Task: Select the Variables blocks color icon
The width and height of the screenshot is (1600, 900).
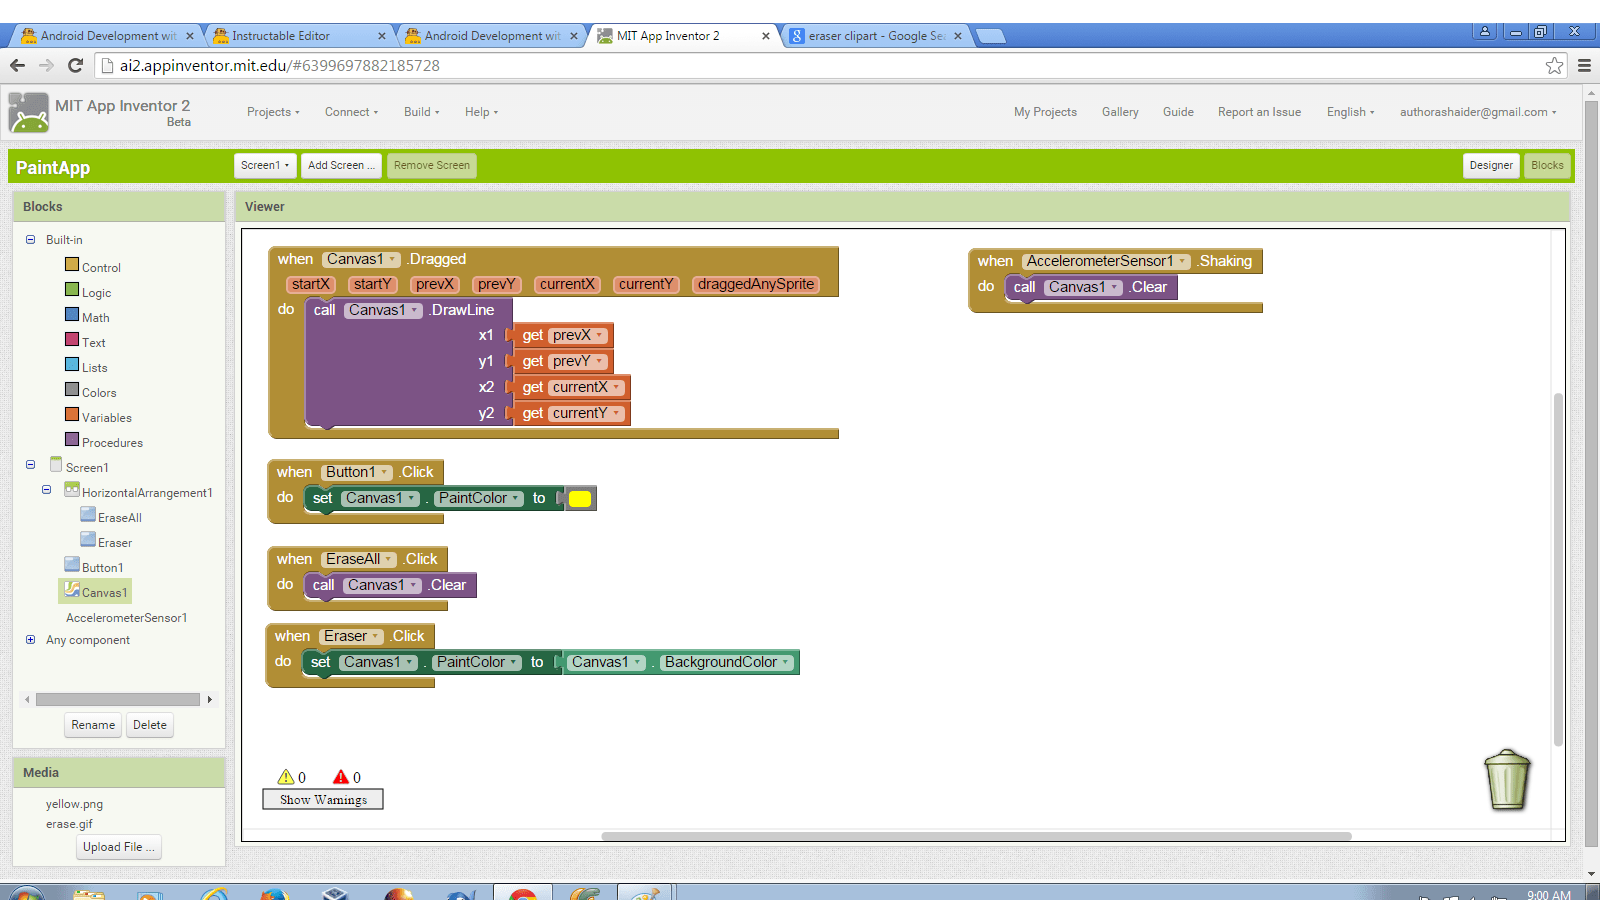Action: (72, 415)
